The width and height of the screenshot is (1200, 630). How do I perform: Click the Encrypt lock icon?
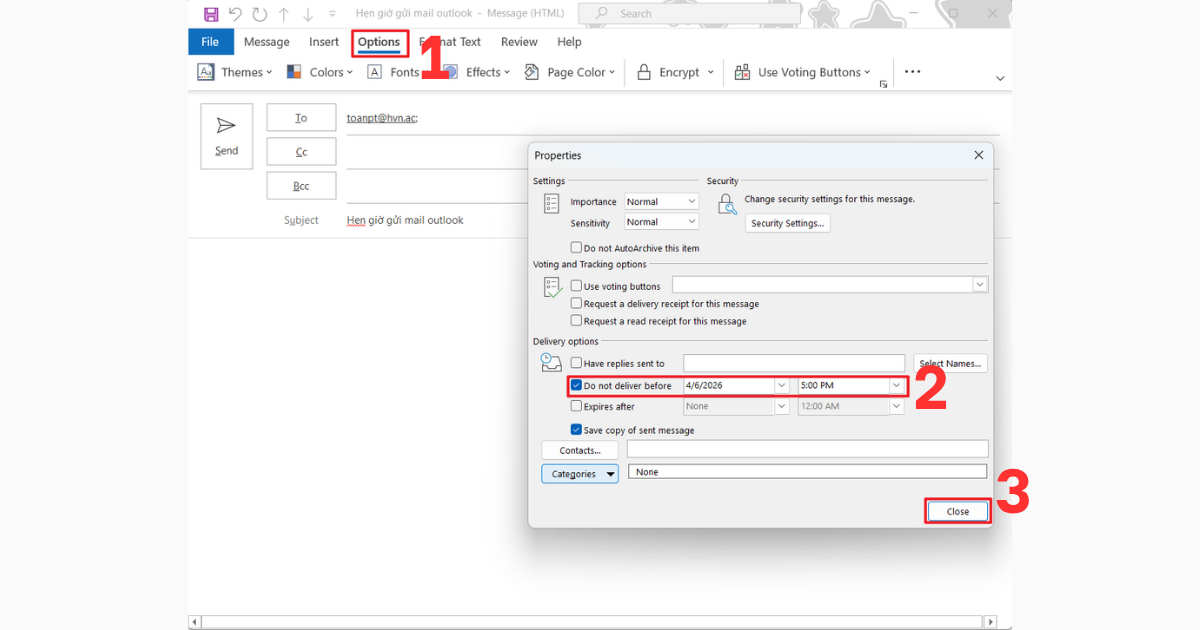point(644,72)
